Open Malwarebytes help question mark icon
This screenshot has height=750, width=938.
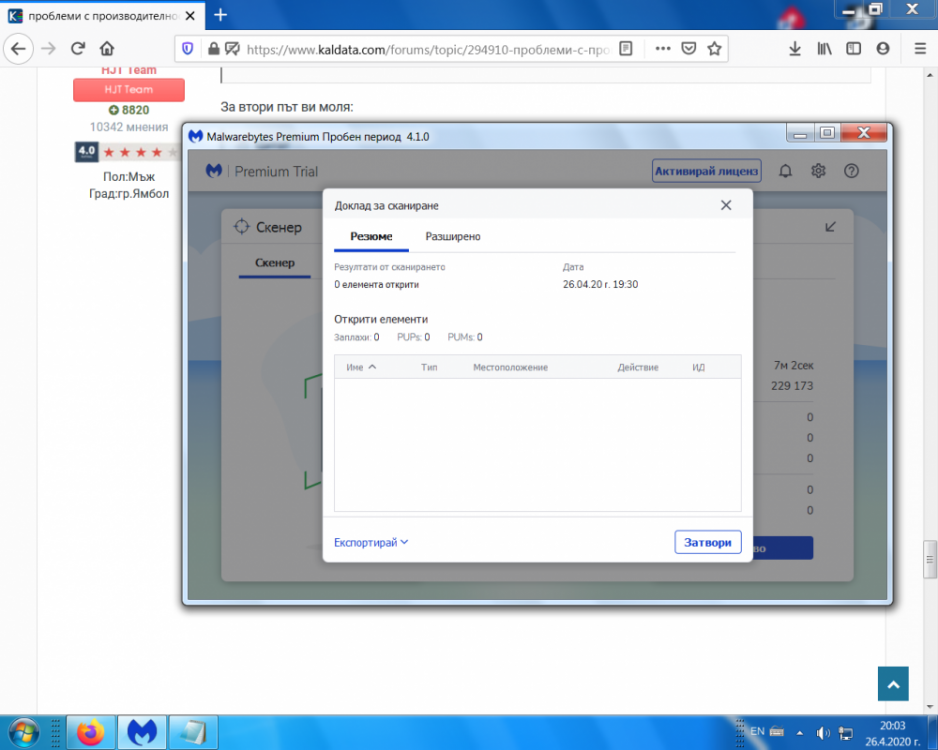click(851, 171)
